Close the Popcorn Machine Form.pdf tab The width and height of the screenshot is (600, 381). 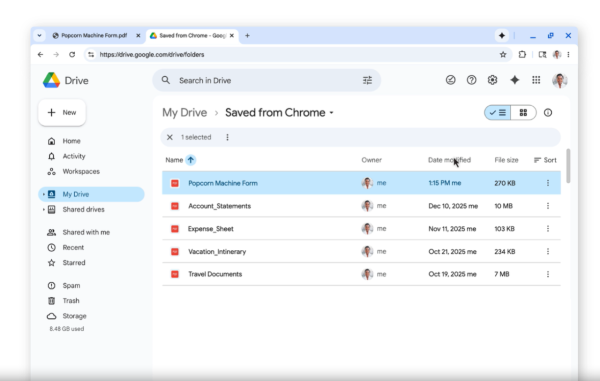138,36
